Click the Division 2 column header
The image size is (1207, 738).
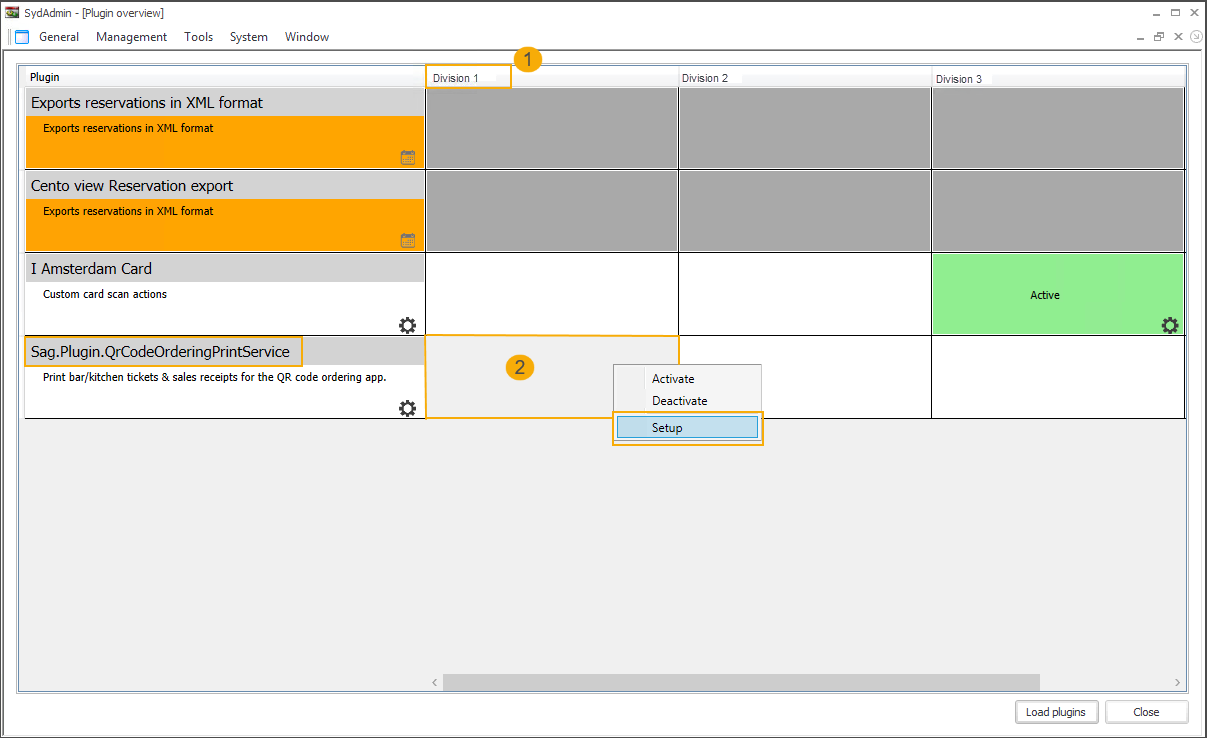[705, 78]
